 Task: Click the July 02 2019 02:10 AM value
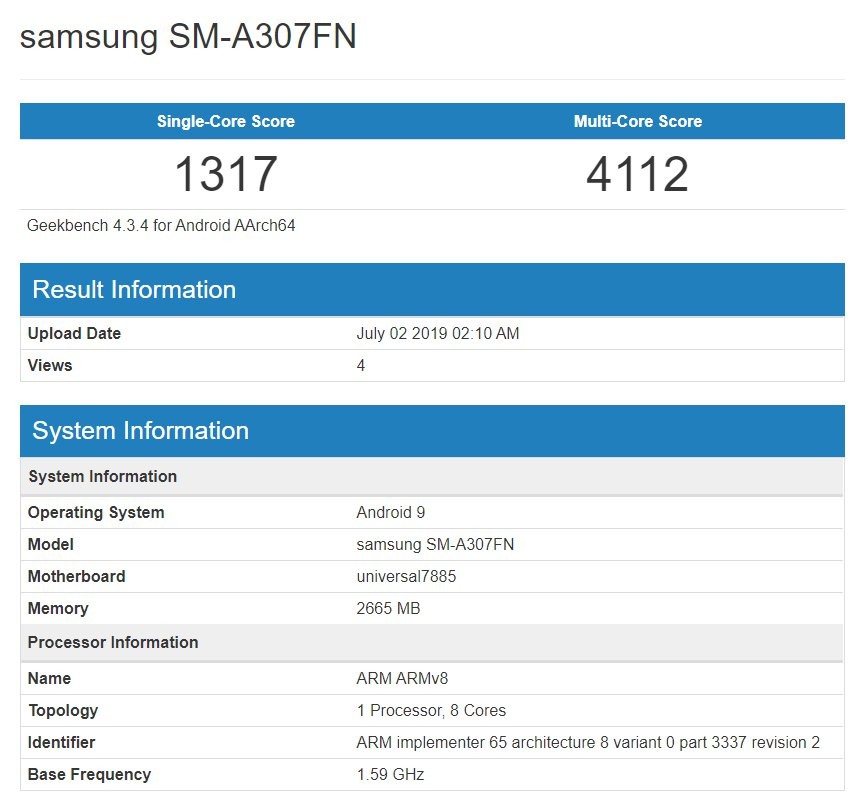pos(438,333)
